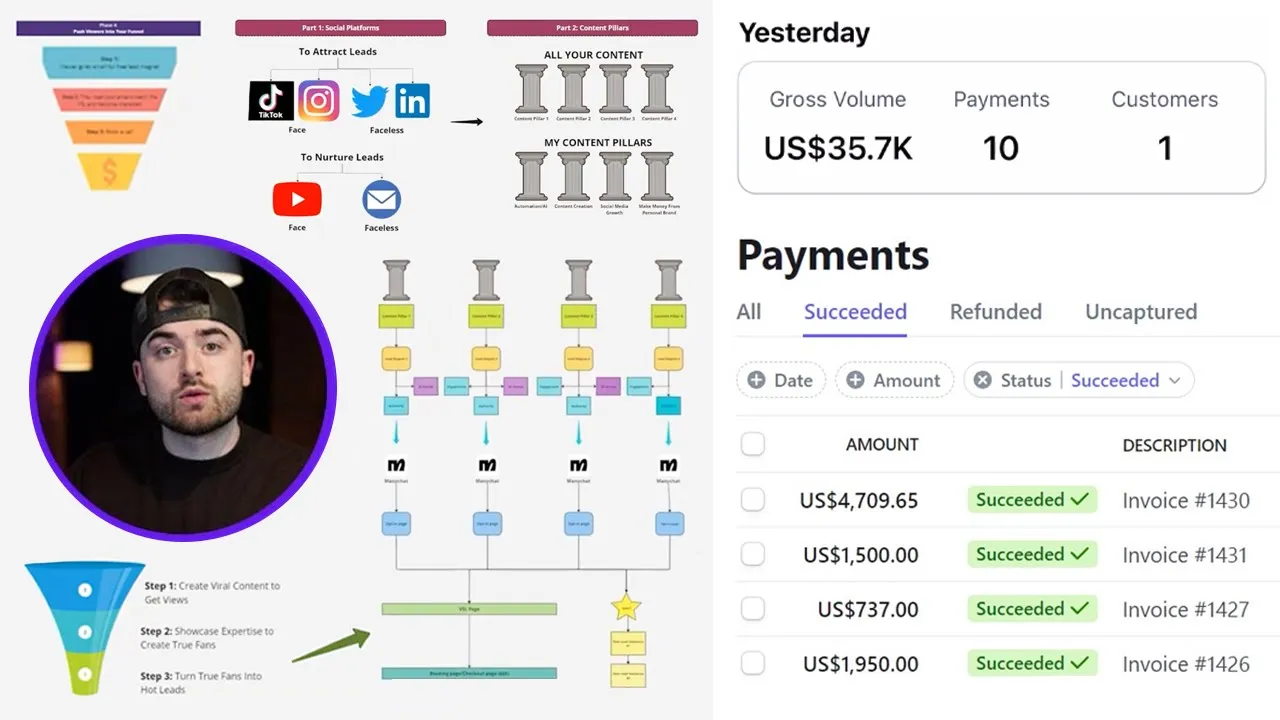
Task: Click the blue email envelope icon
Action: point(381,200)
